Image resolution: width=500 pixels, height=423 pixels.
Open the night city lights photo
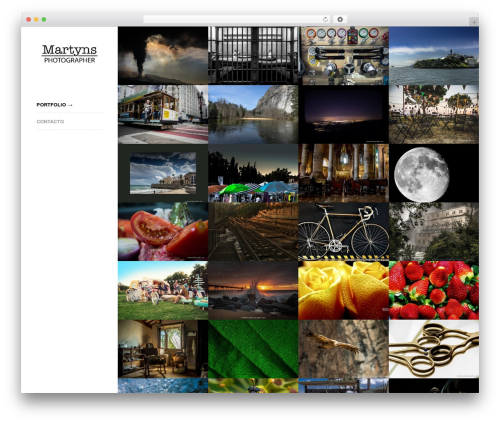point(344,114)
